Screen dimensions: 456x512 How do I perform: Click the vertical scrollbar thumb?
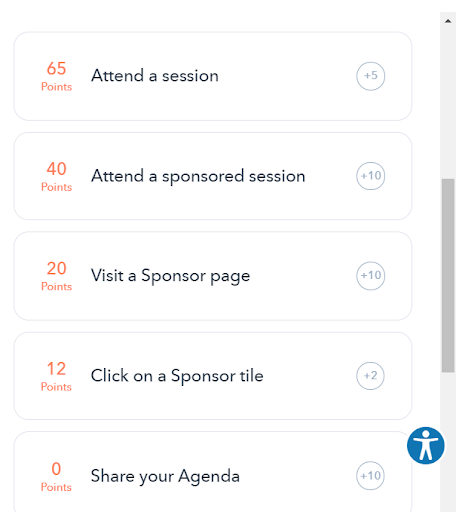point(448,275)
